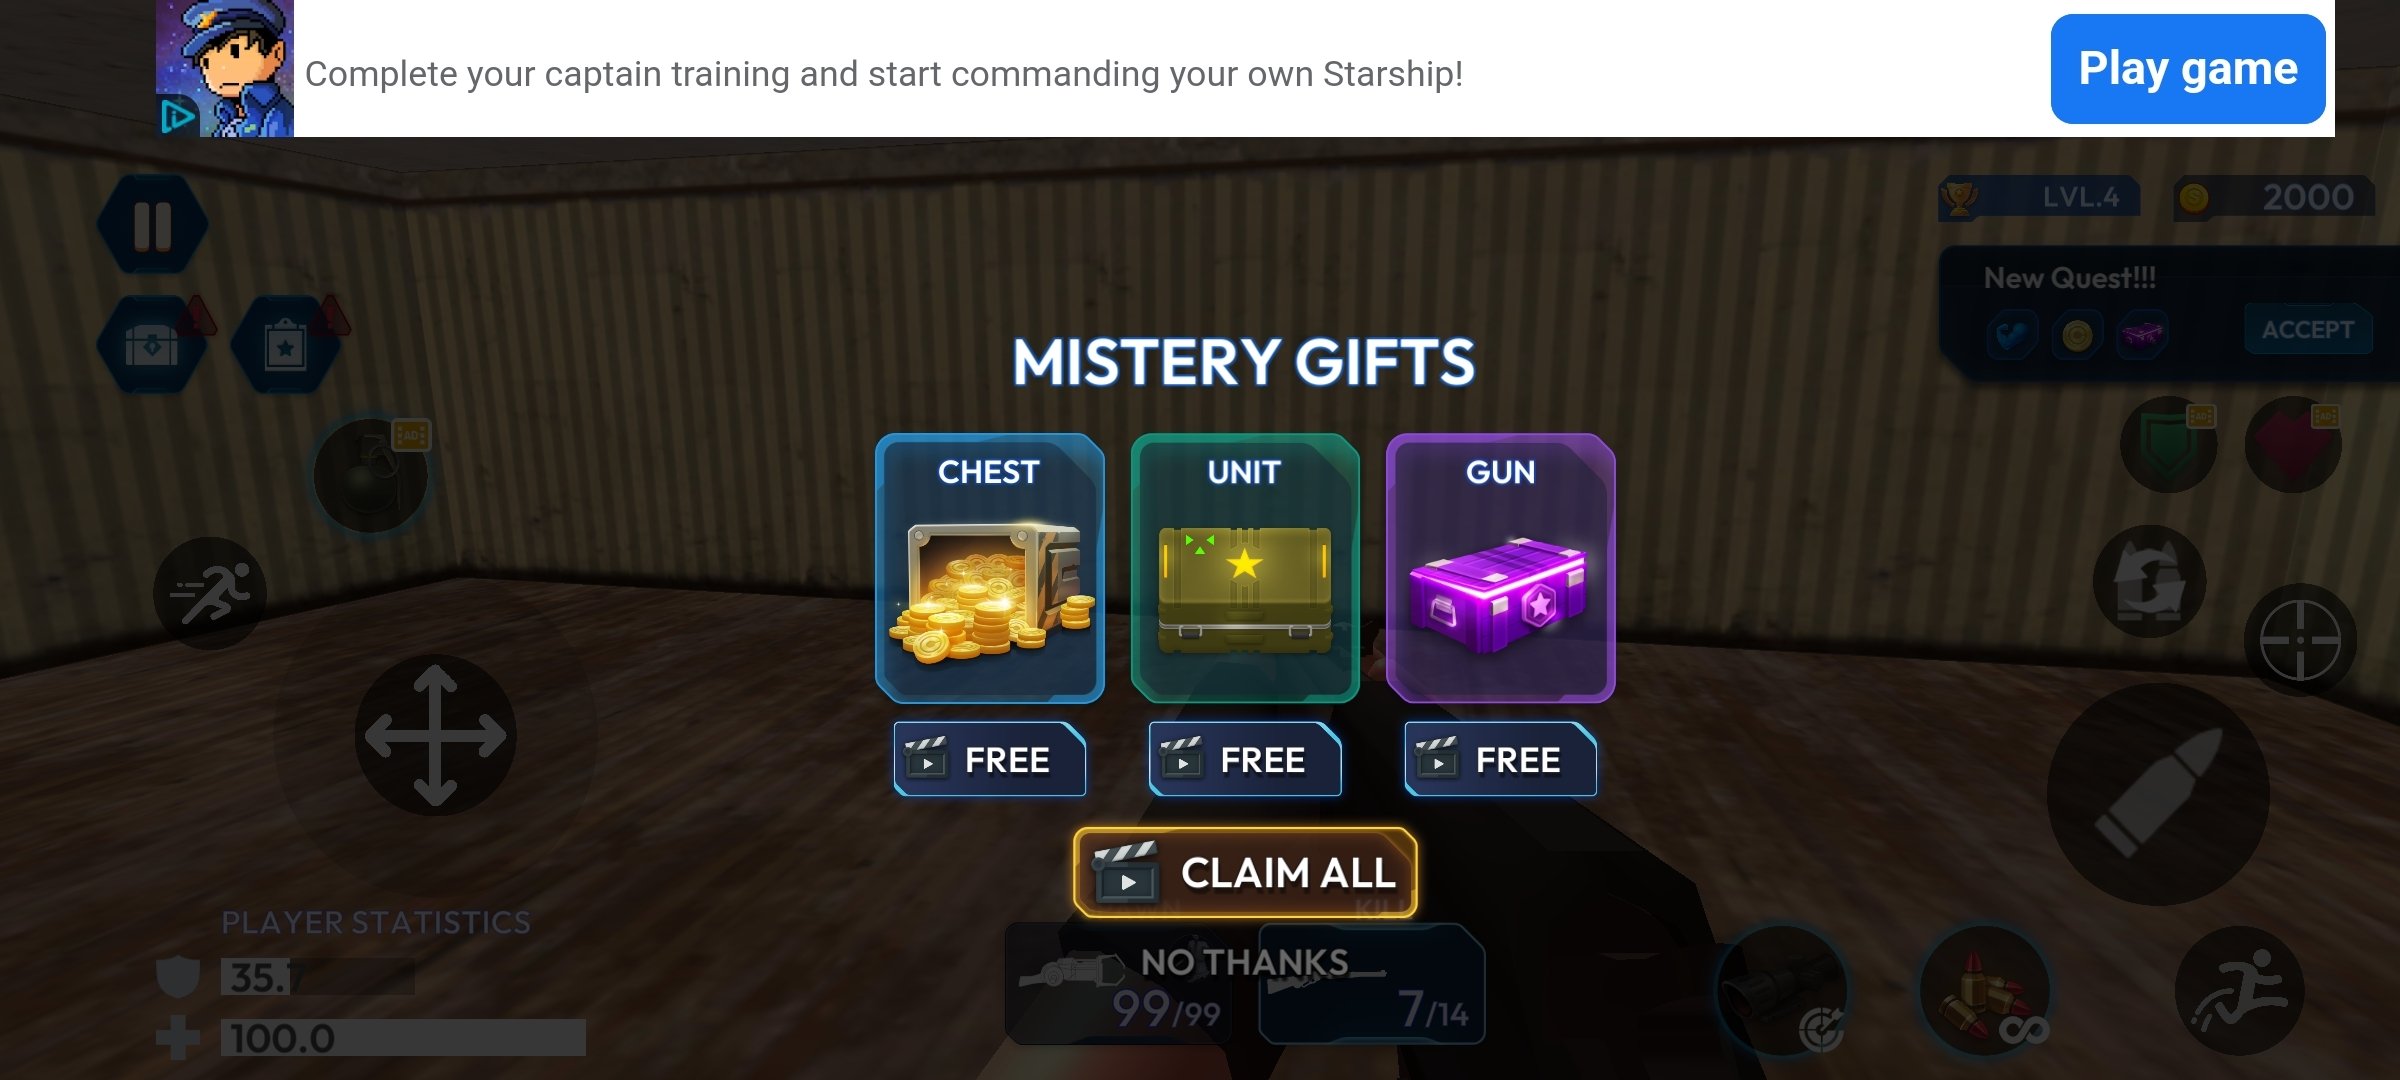Image resolution: width=2400 pixels, height=1080 pixels.
Task: Tap the grenade throw icon
Action: click(x=371, y=475)
